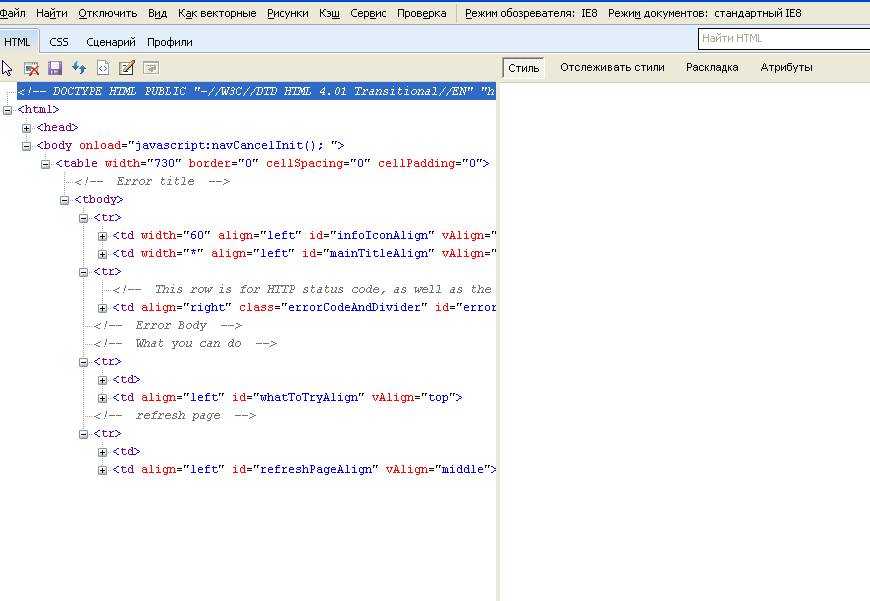The height and width of the screenshot is (601, 870).
Task: Activate the select element by click pointer tool
Action: pyautogui.click(x=7, y=68)
